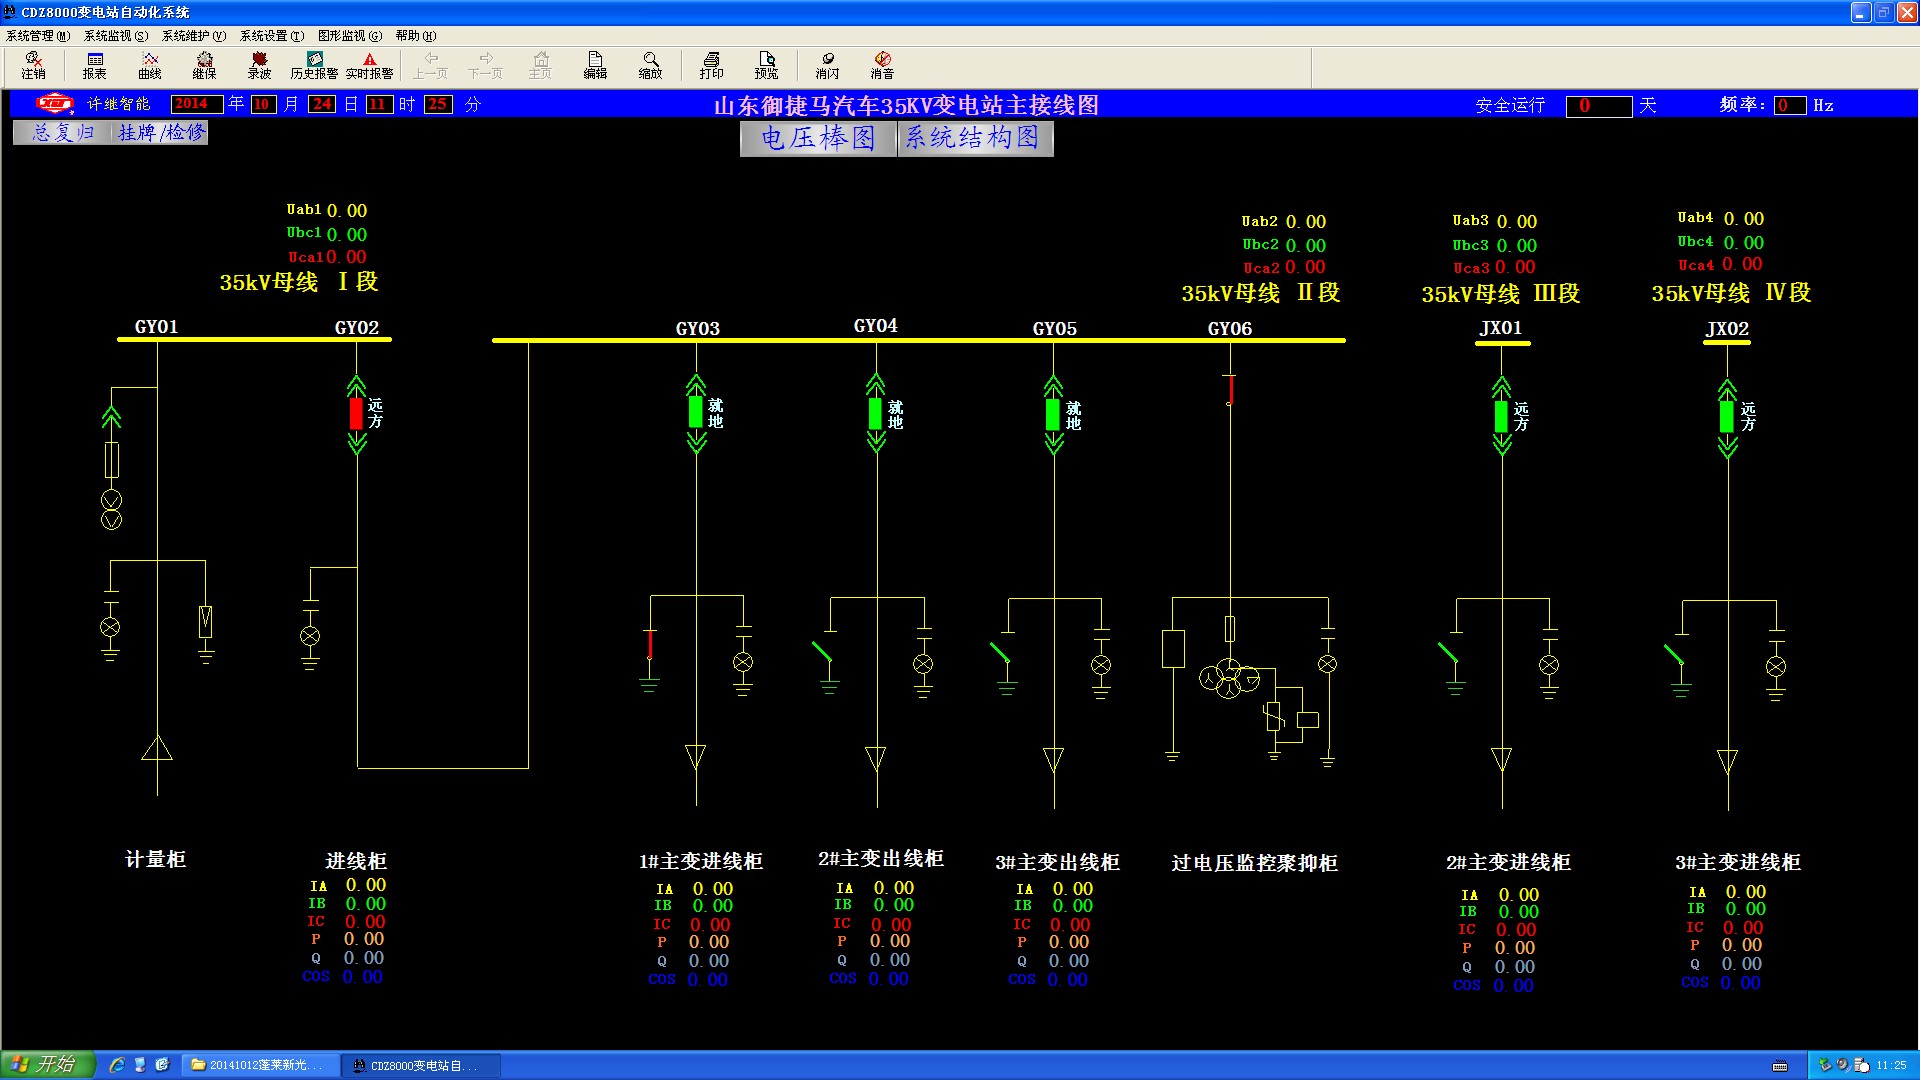Open the 曲线 curves tool

coord(149,65)
